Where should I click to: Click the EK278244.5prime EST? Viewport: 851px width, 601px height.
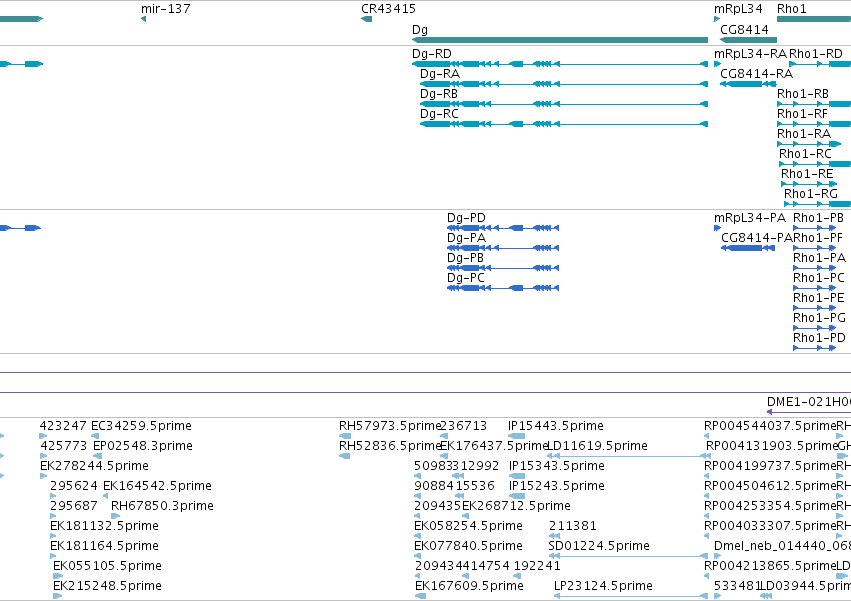[43, 476]
